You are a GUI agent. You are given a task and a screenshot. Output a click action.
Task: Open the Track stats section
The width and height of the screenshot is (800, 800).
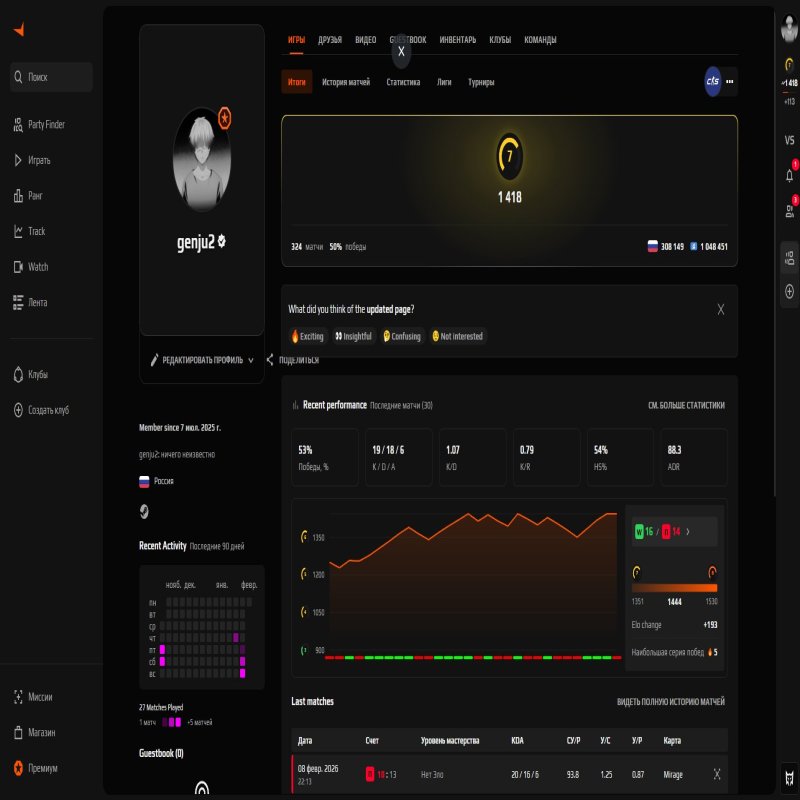[40, 231]
